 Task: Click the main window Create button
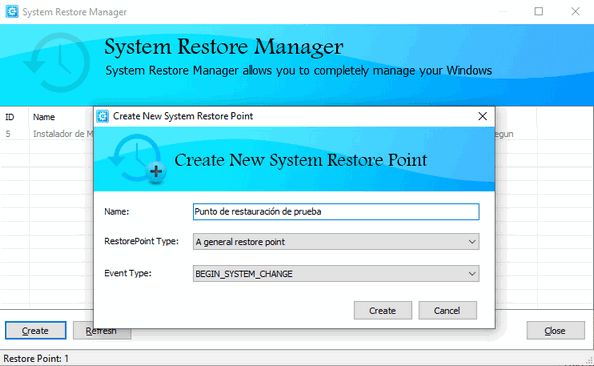click(35, 331)
